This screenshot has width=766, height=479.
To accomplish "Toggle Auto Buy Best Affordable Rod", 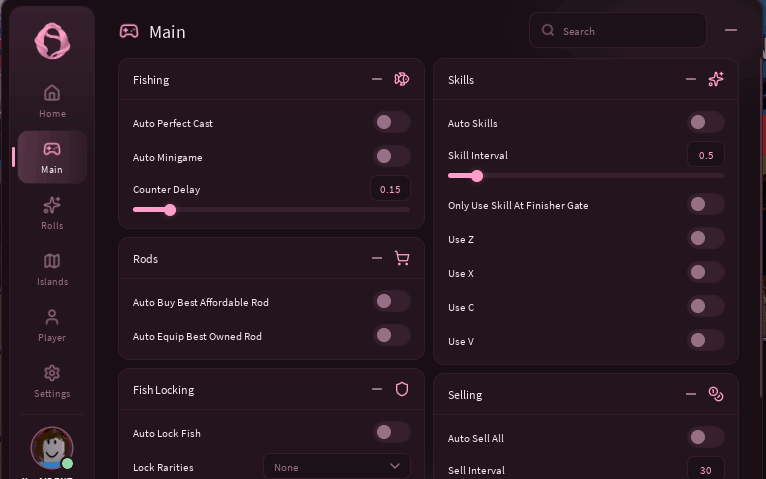I will pyautogui.click(x=392, y=301).
